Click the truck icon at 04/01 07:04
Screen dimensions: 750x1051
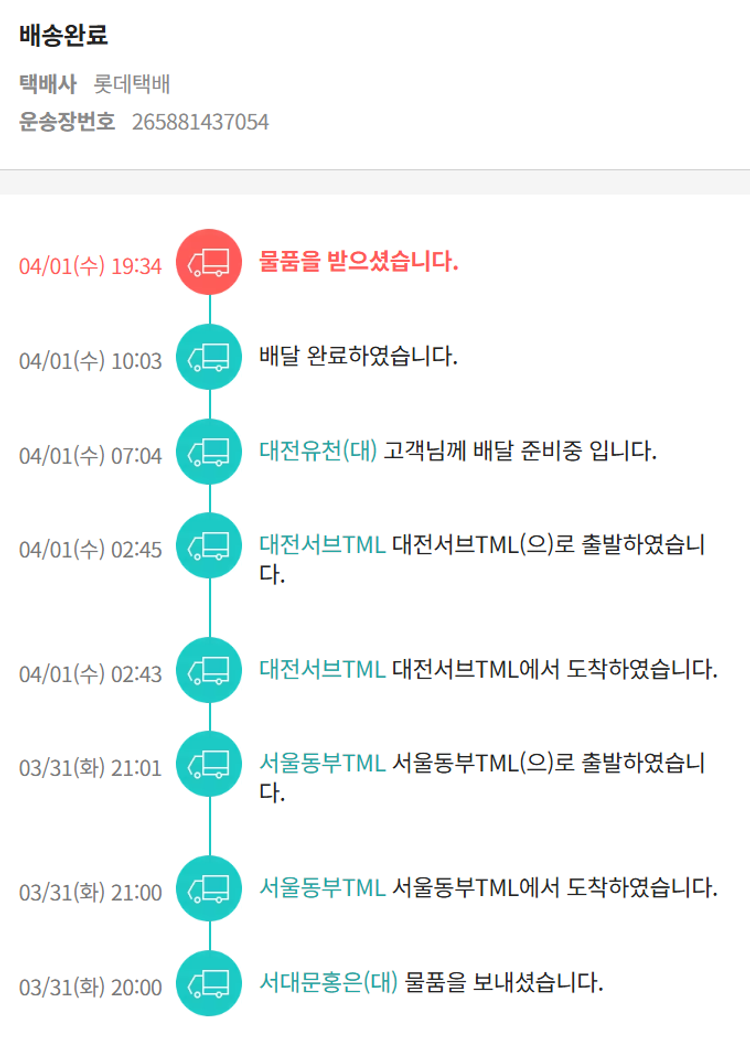(x=209, y=452)
